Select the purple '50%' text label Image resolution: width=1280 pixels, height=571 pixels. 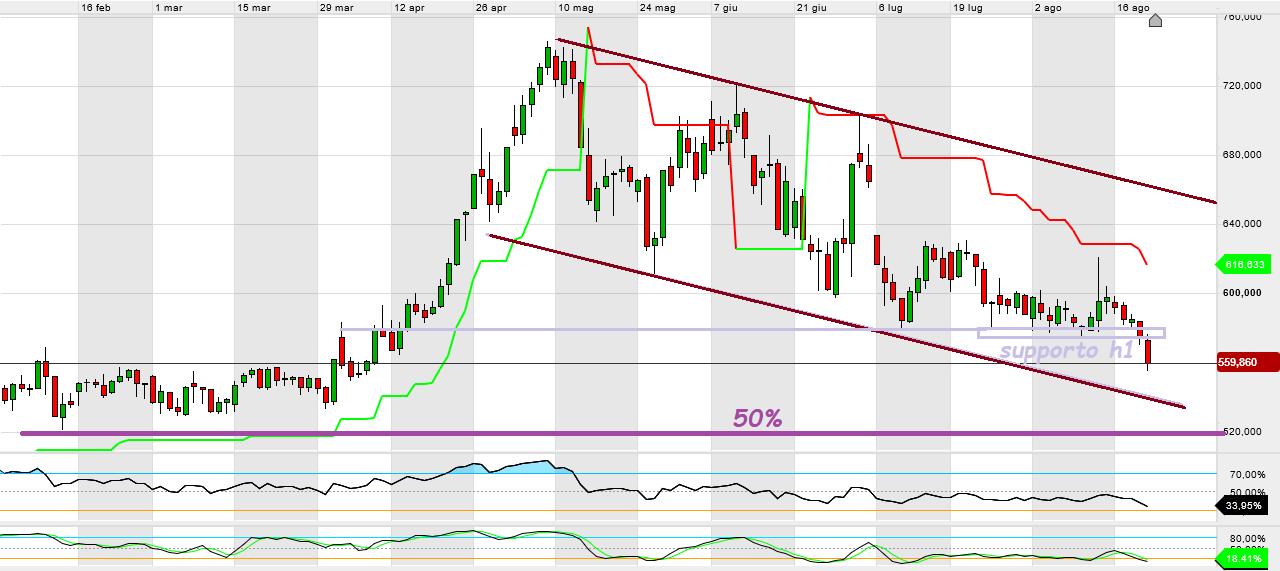pyautogui.click(x=757, y=419)
